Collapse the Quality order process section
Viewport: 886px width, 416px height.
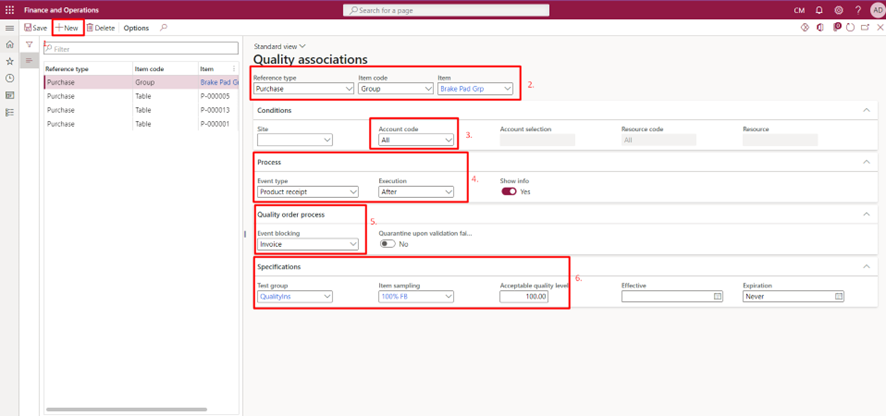tap(867, 214)
